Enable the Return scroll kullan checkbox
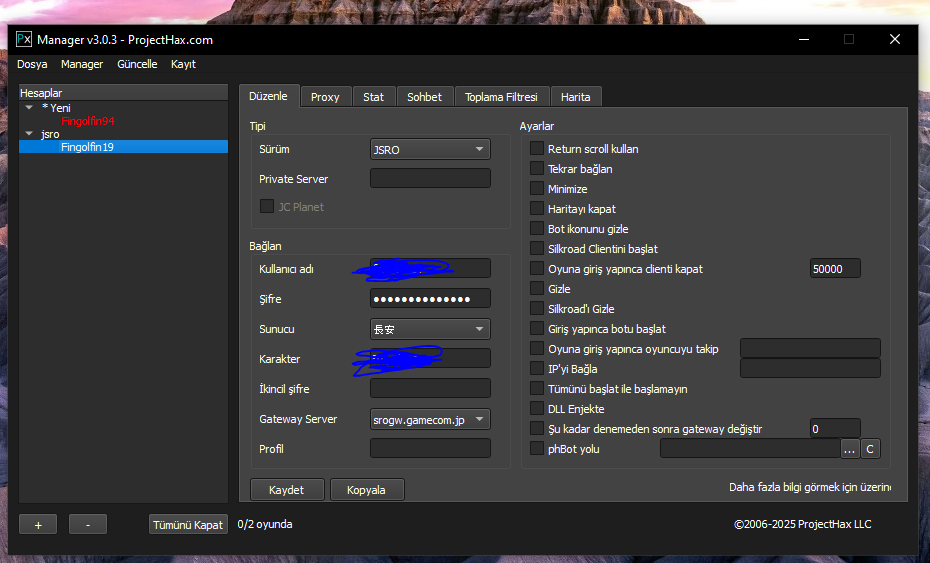Image resolution: width=930 pixels, height=563 pixels. pos(537,149)
